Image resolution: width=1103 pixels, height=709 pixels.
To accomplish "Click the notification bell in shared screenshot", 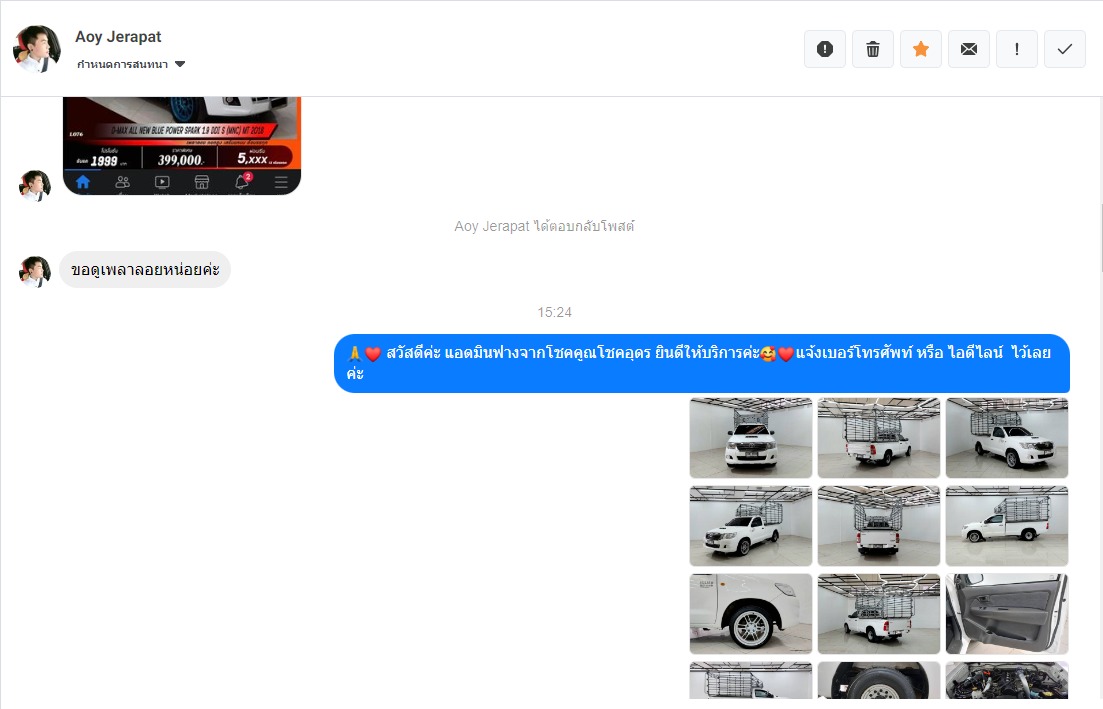I will [x=242, y=181].
